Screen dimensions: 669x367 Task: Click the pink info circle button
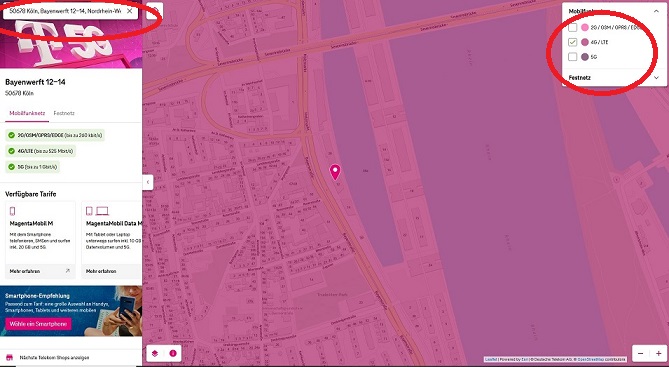[x=173, y=353]
